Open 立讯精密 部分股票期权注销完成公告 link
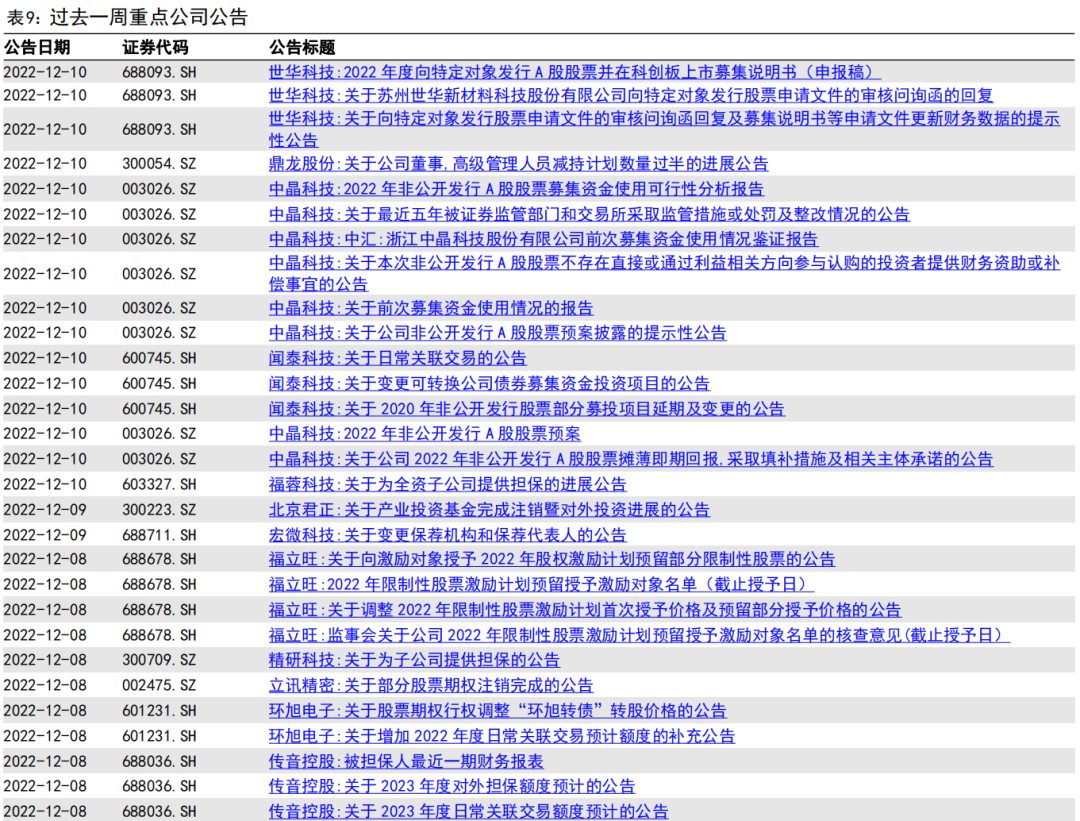1080x821 pixels. (x=430, y=685)
